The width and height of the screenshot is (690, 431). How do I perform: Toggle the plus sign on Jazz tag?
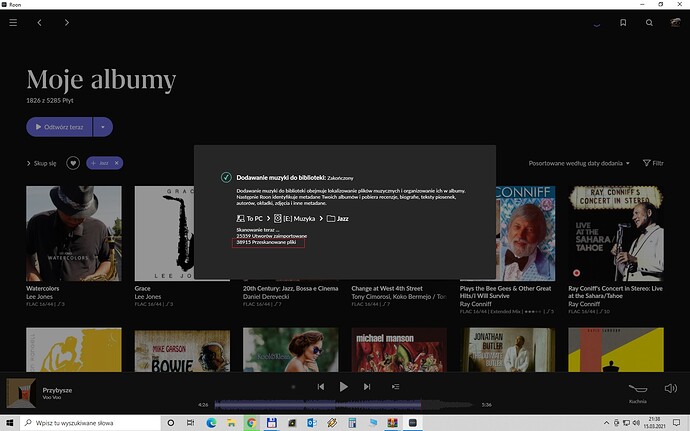click(x=93, y=163)
